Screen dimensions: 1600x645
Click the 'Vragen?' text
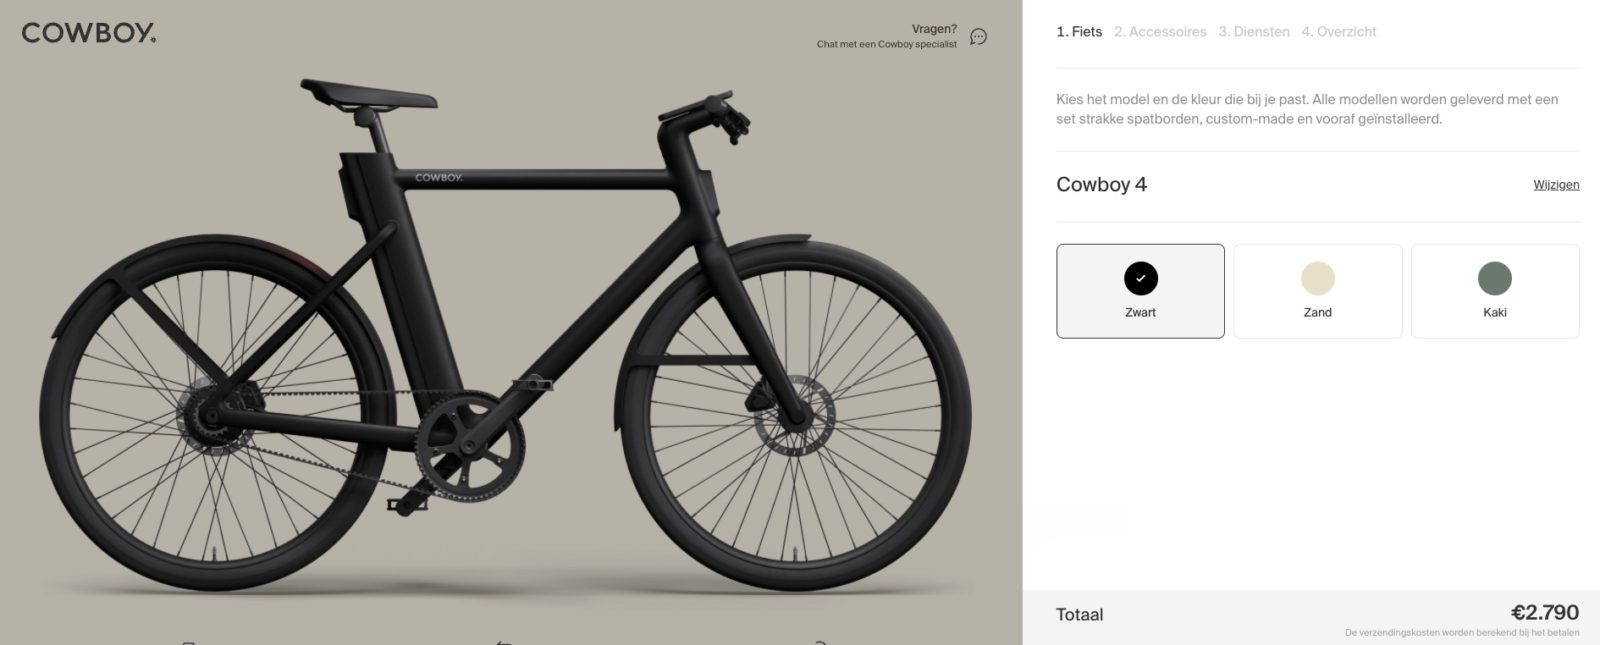[933, 27]
